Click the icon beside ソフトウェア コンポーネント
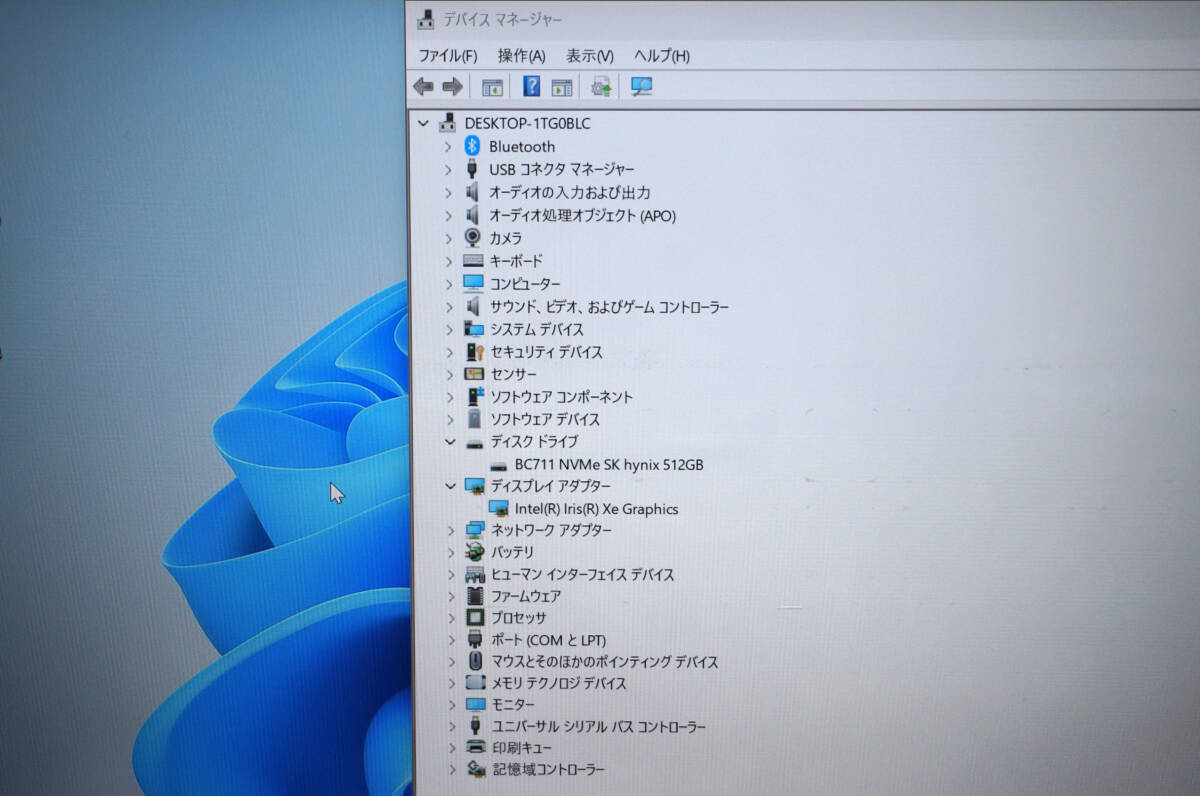The image size is (1200, 796). pos(475,397)
